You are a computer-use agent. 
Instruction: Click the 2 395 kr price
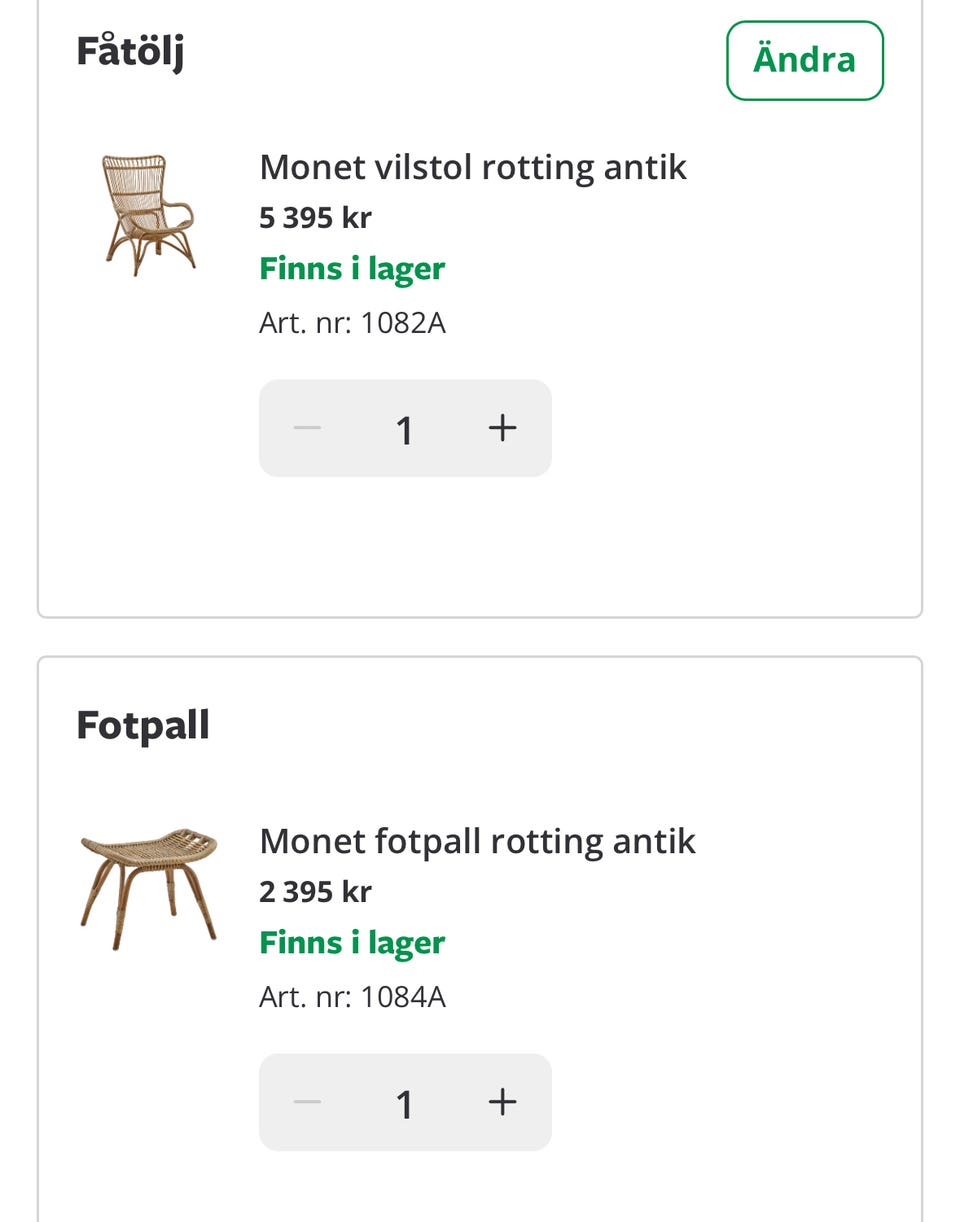pos(315,892)
